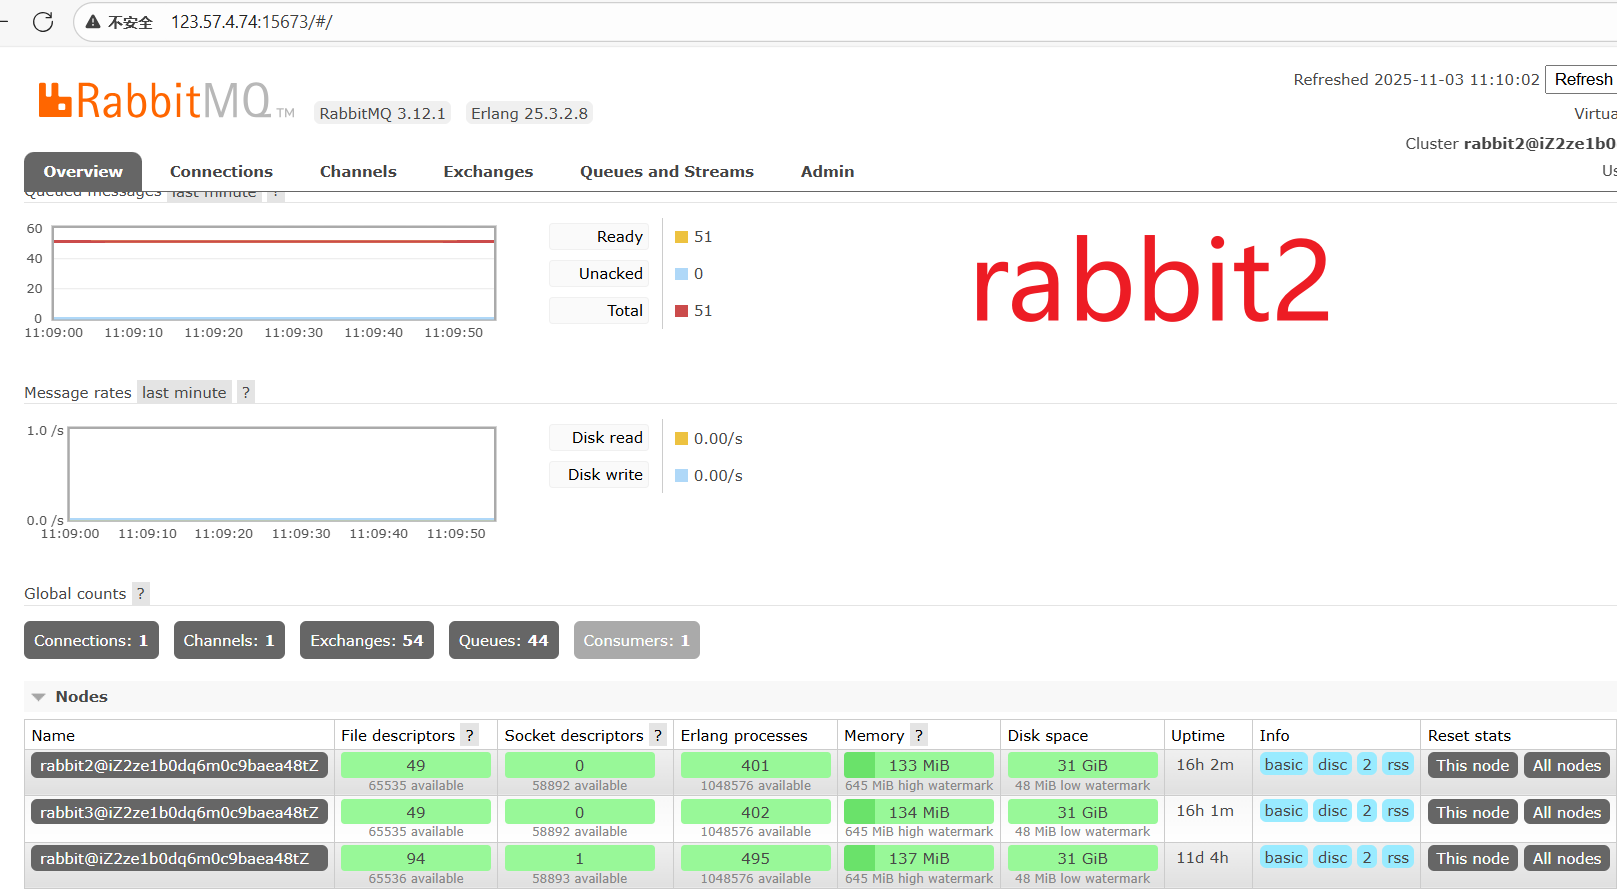Open Channels: 1 global count
The width and height of the screenshot is (1617, 894).
[x=229, y=640]
